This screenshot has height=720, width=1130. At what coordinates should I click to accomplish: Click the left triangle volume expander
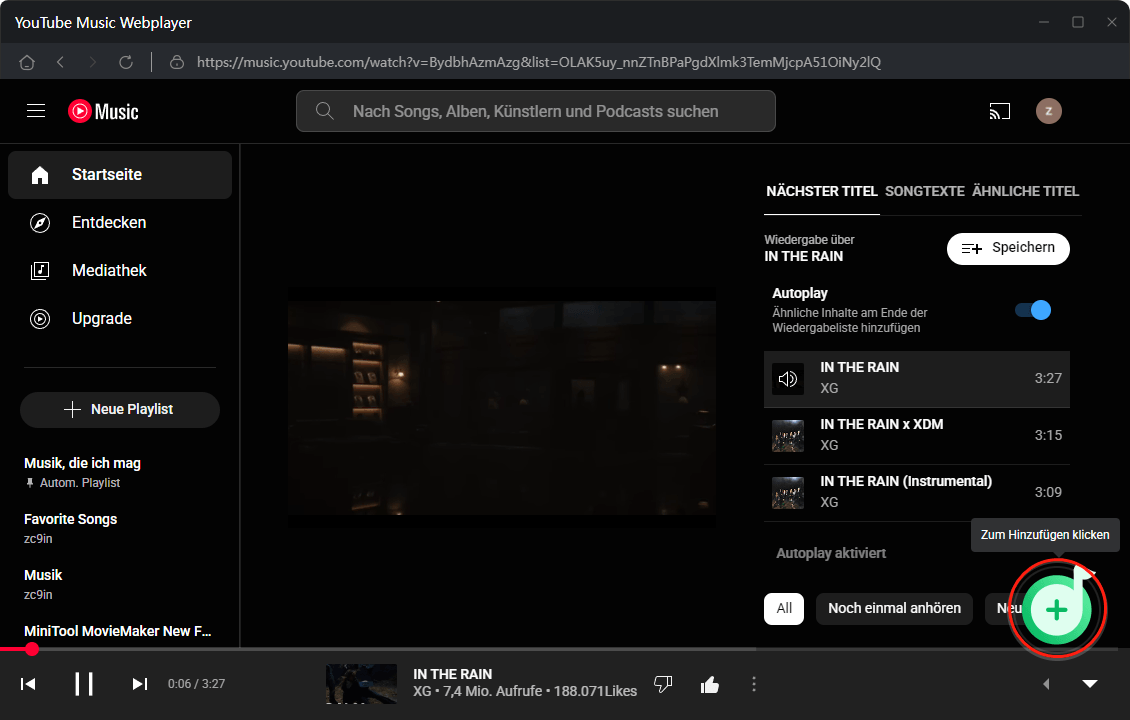(1046, 684)
